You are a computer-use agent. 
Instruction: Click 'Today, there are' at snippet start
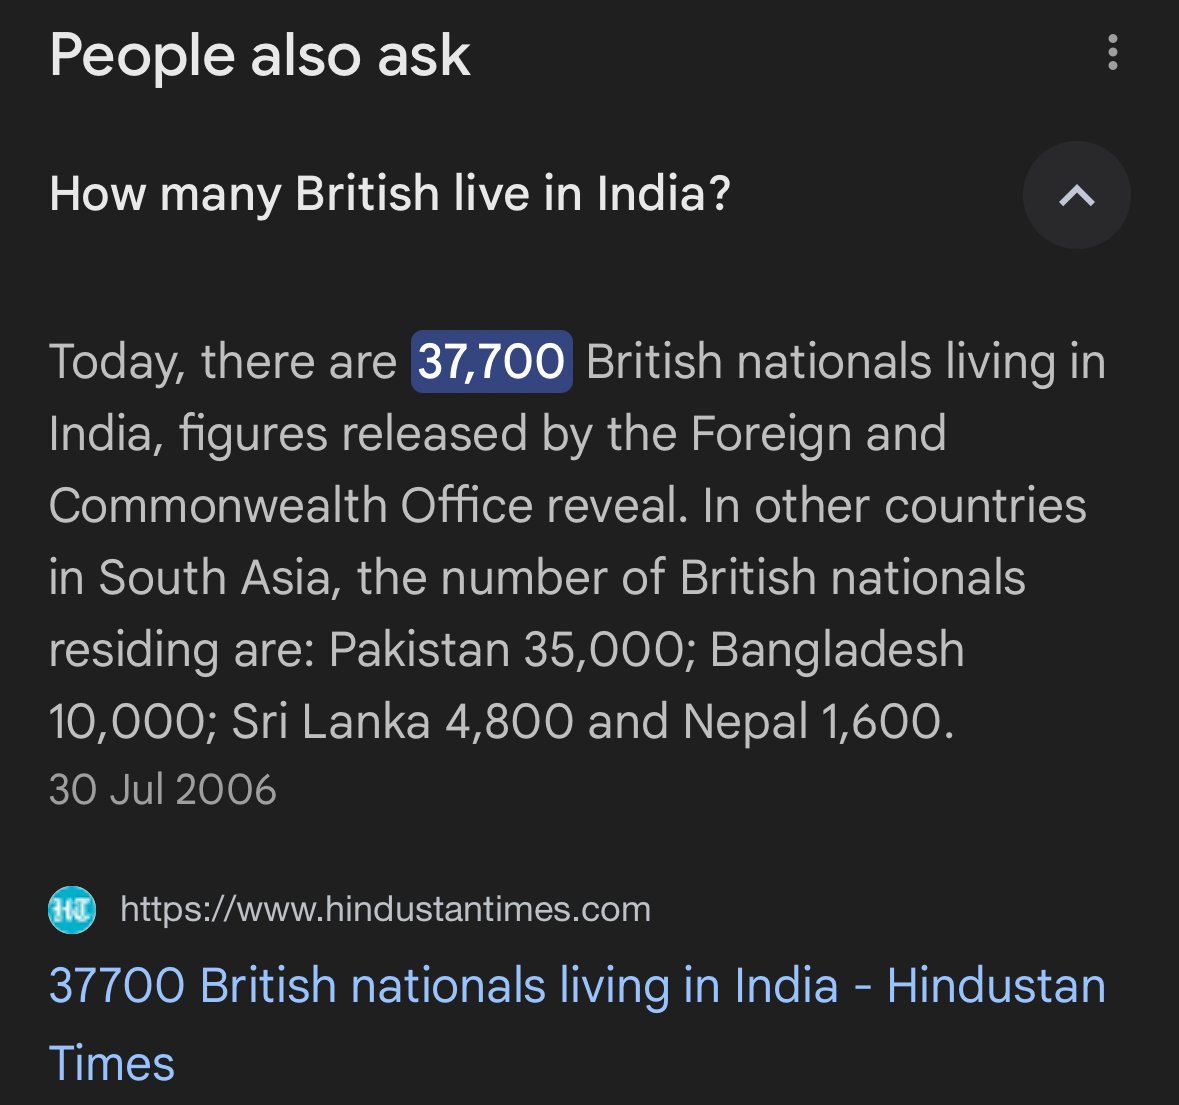(x=223, y=362)
